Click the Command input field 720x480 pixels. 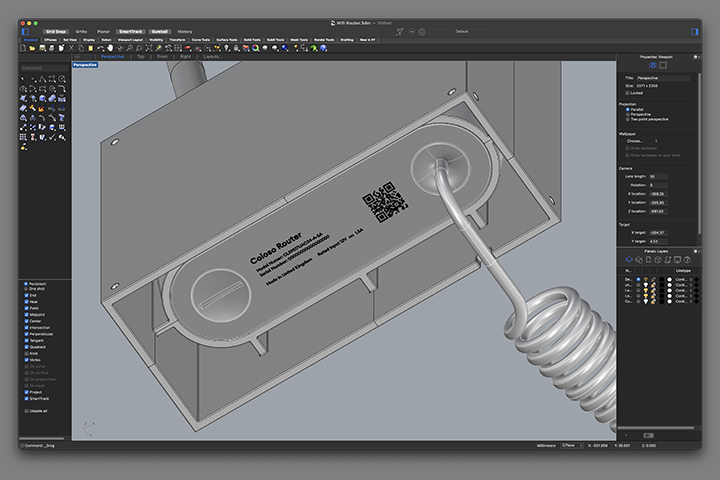[45, 68]
